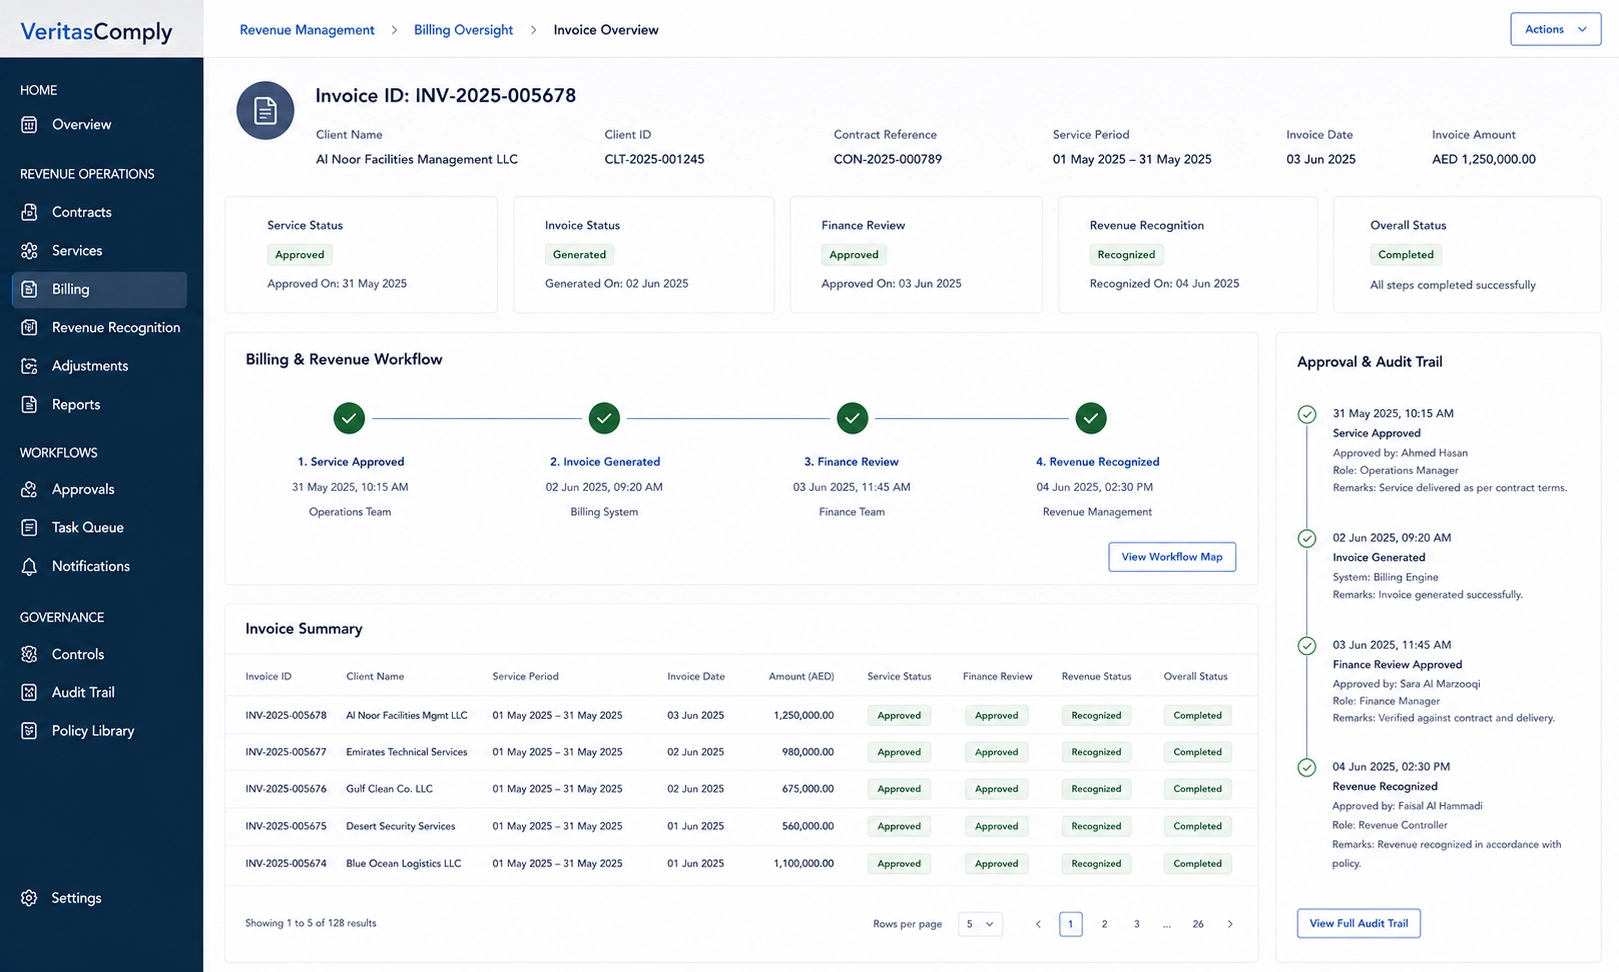The width and height of the screenshot is (1619, 972).
Task: Open Revenue Recognition in the sidebar
Action: click(100, 327)
